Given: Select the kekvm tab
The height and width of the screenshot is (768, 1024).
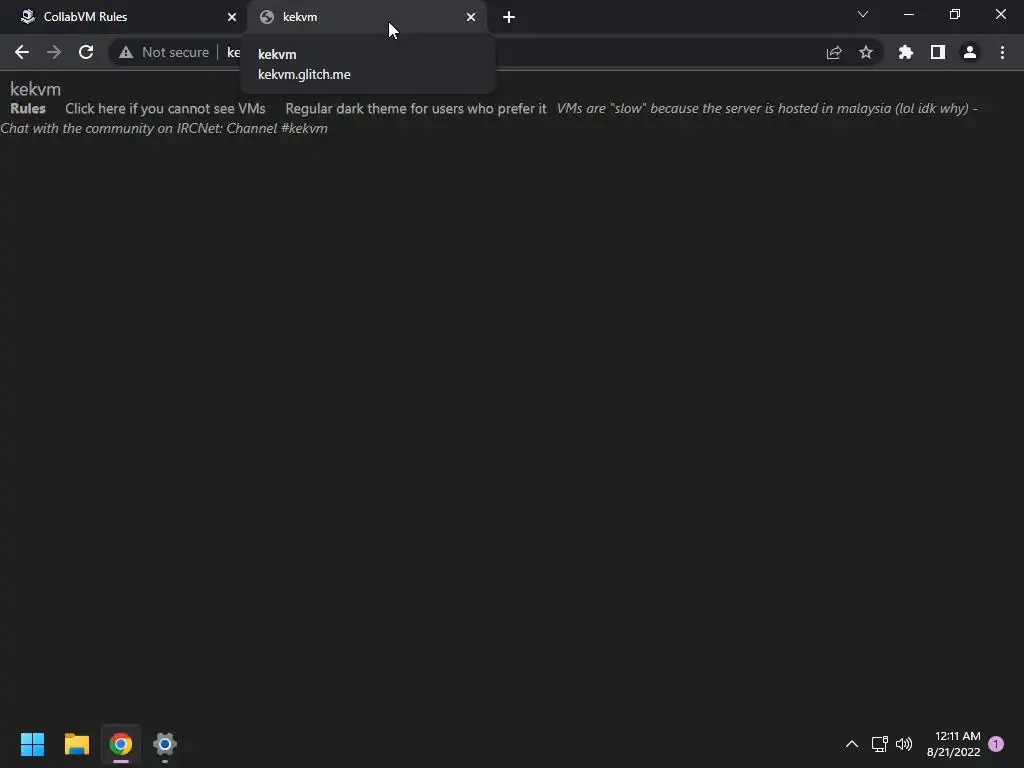Looking at the screenshot, I should click(x=366, y=17).
